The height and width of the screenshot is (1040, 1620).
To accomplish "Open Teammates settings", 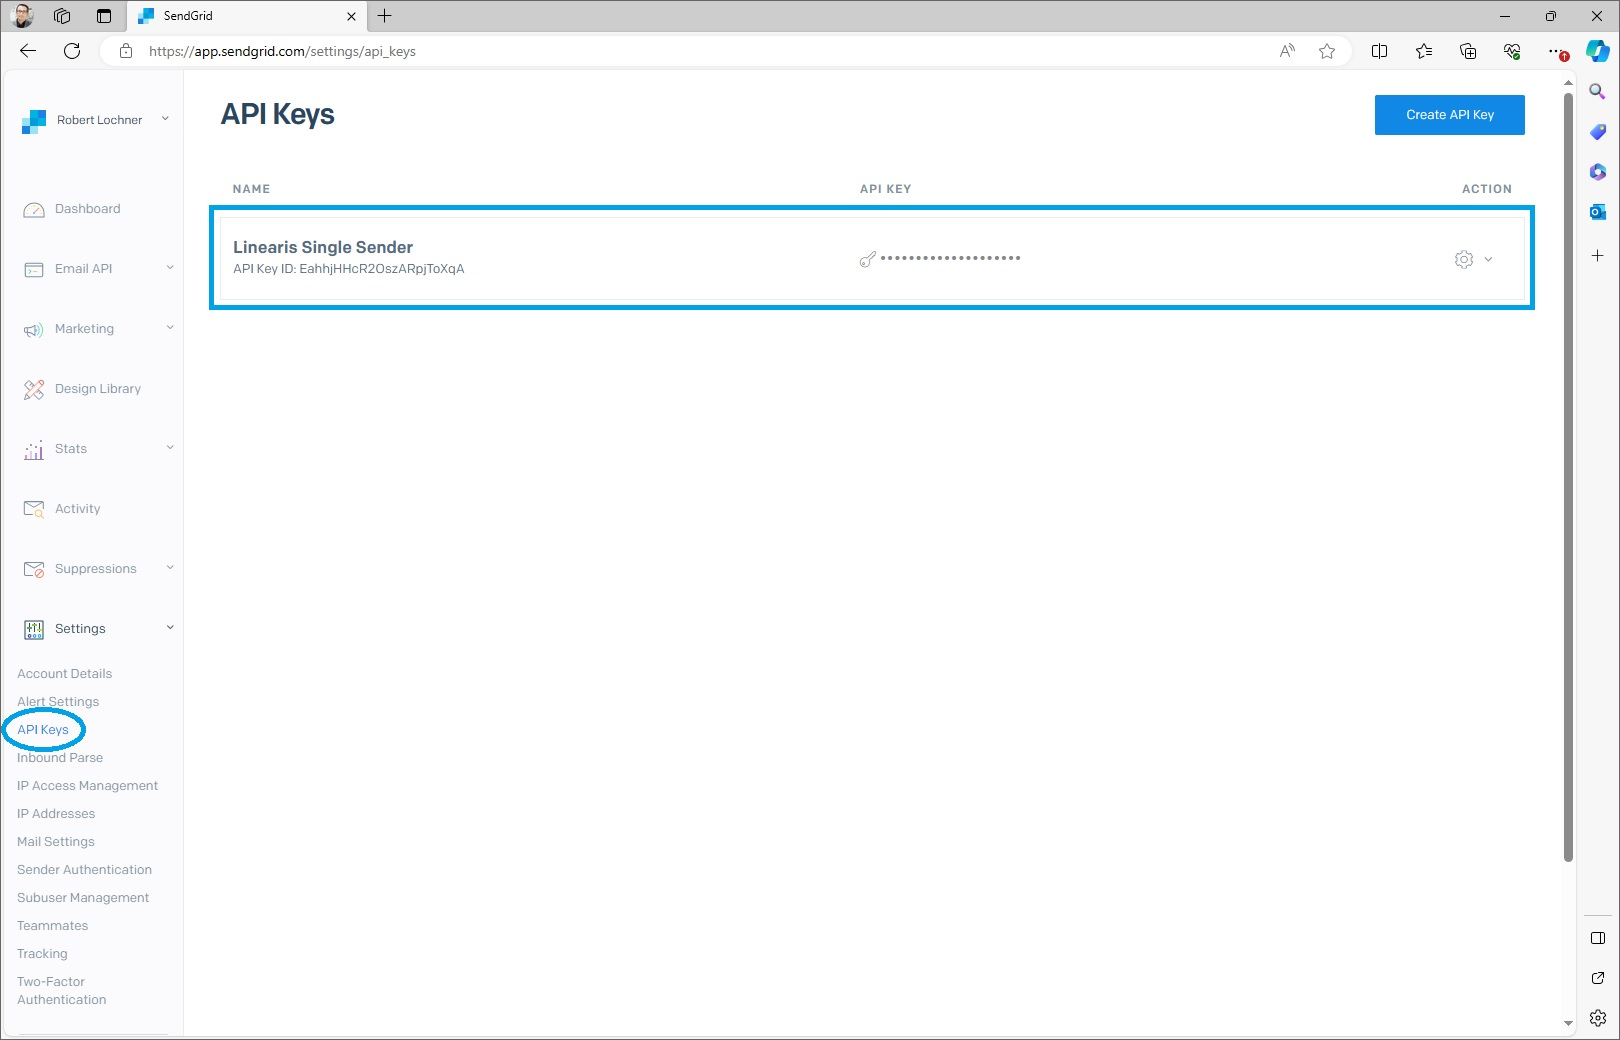I will [x=52, y=926].
